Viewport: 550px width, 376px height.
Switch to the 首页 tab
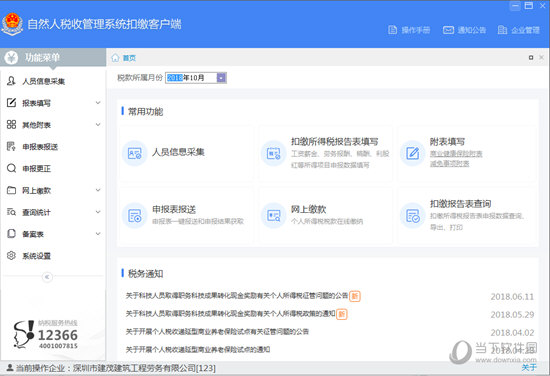pyautogui.click(x=129, y=58)
